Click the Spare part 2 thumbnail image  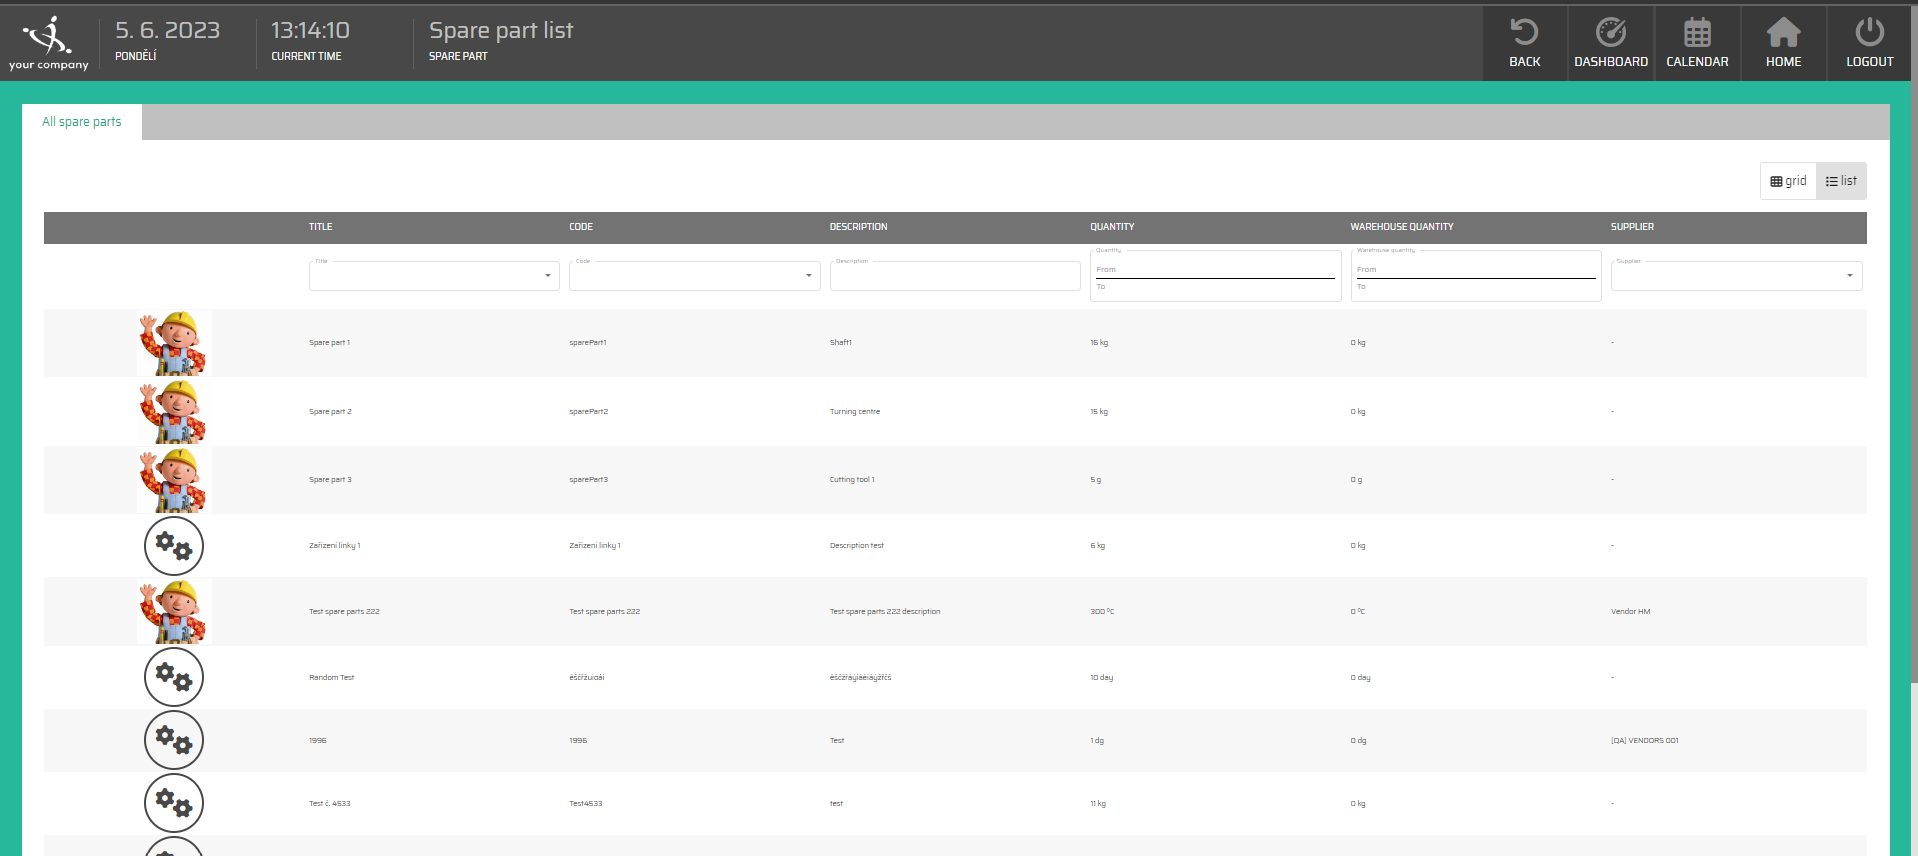(174, 412)
